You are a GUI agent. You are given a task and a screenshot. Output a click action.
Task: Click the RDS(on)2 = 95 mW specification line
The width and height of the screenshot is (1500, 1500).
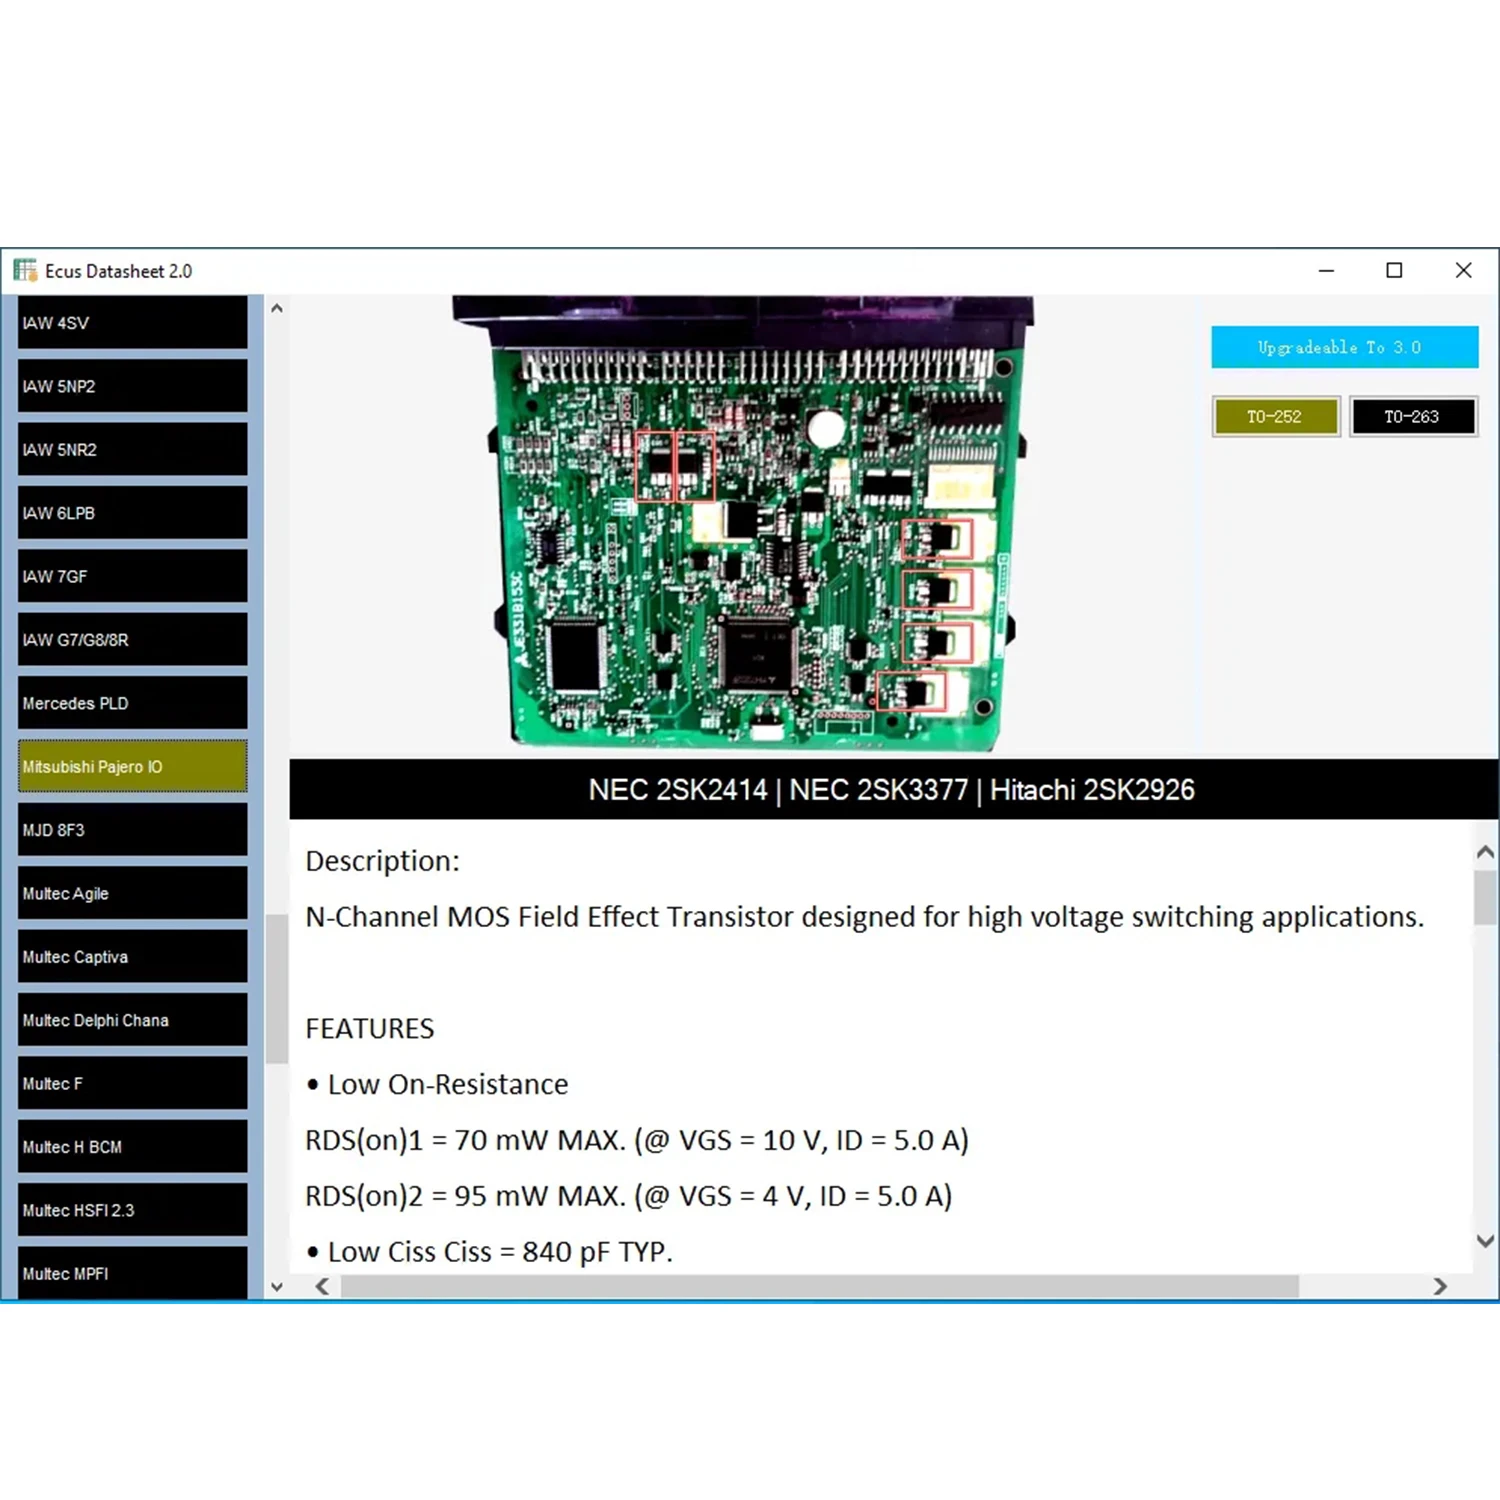pyautogui.click(x=629, y=1197)
